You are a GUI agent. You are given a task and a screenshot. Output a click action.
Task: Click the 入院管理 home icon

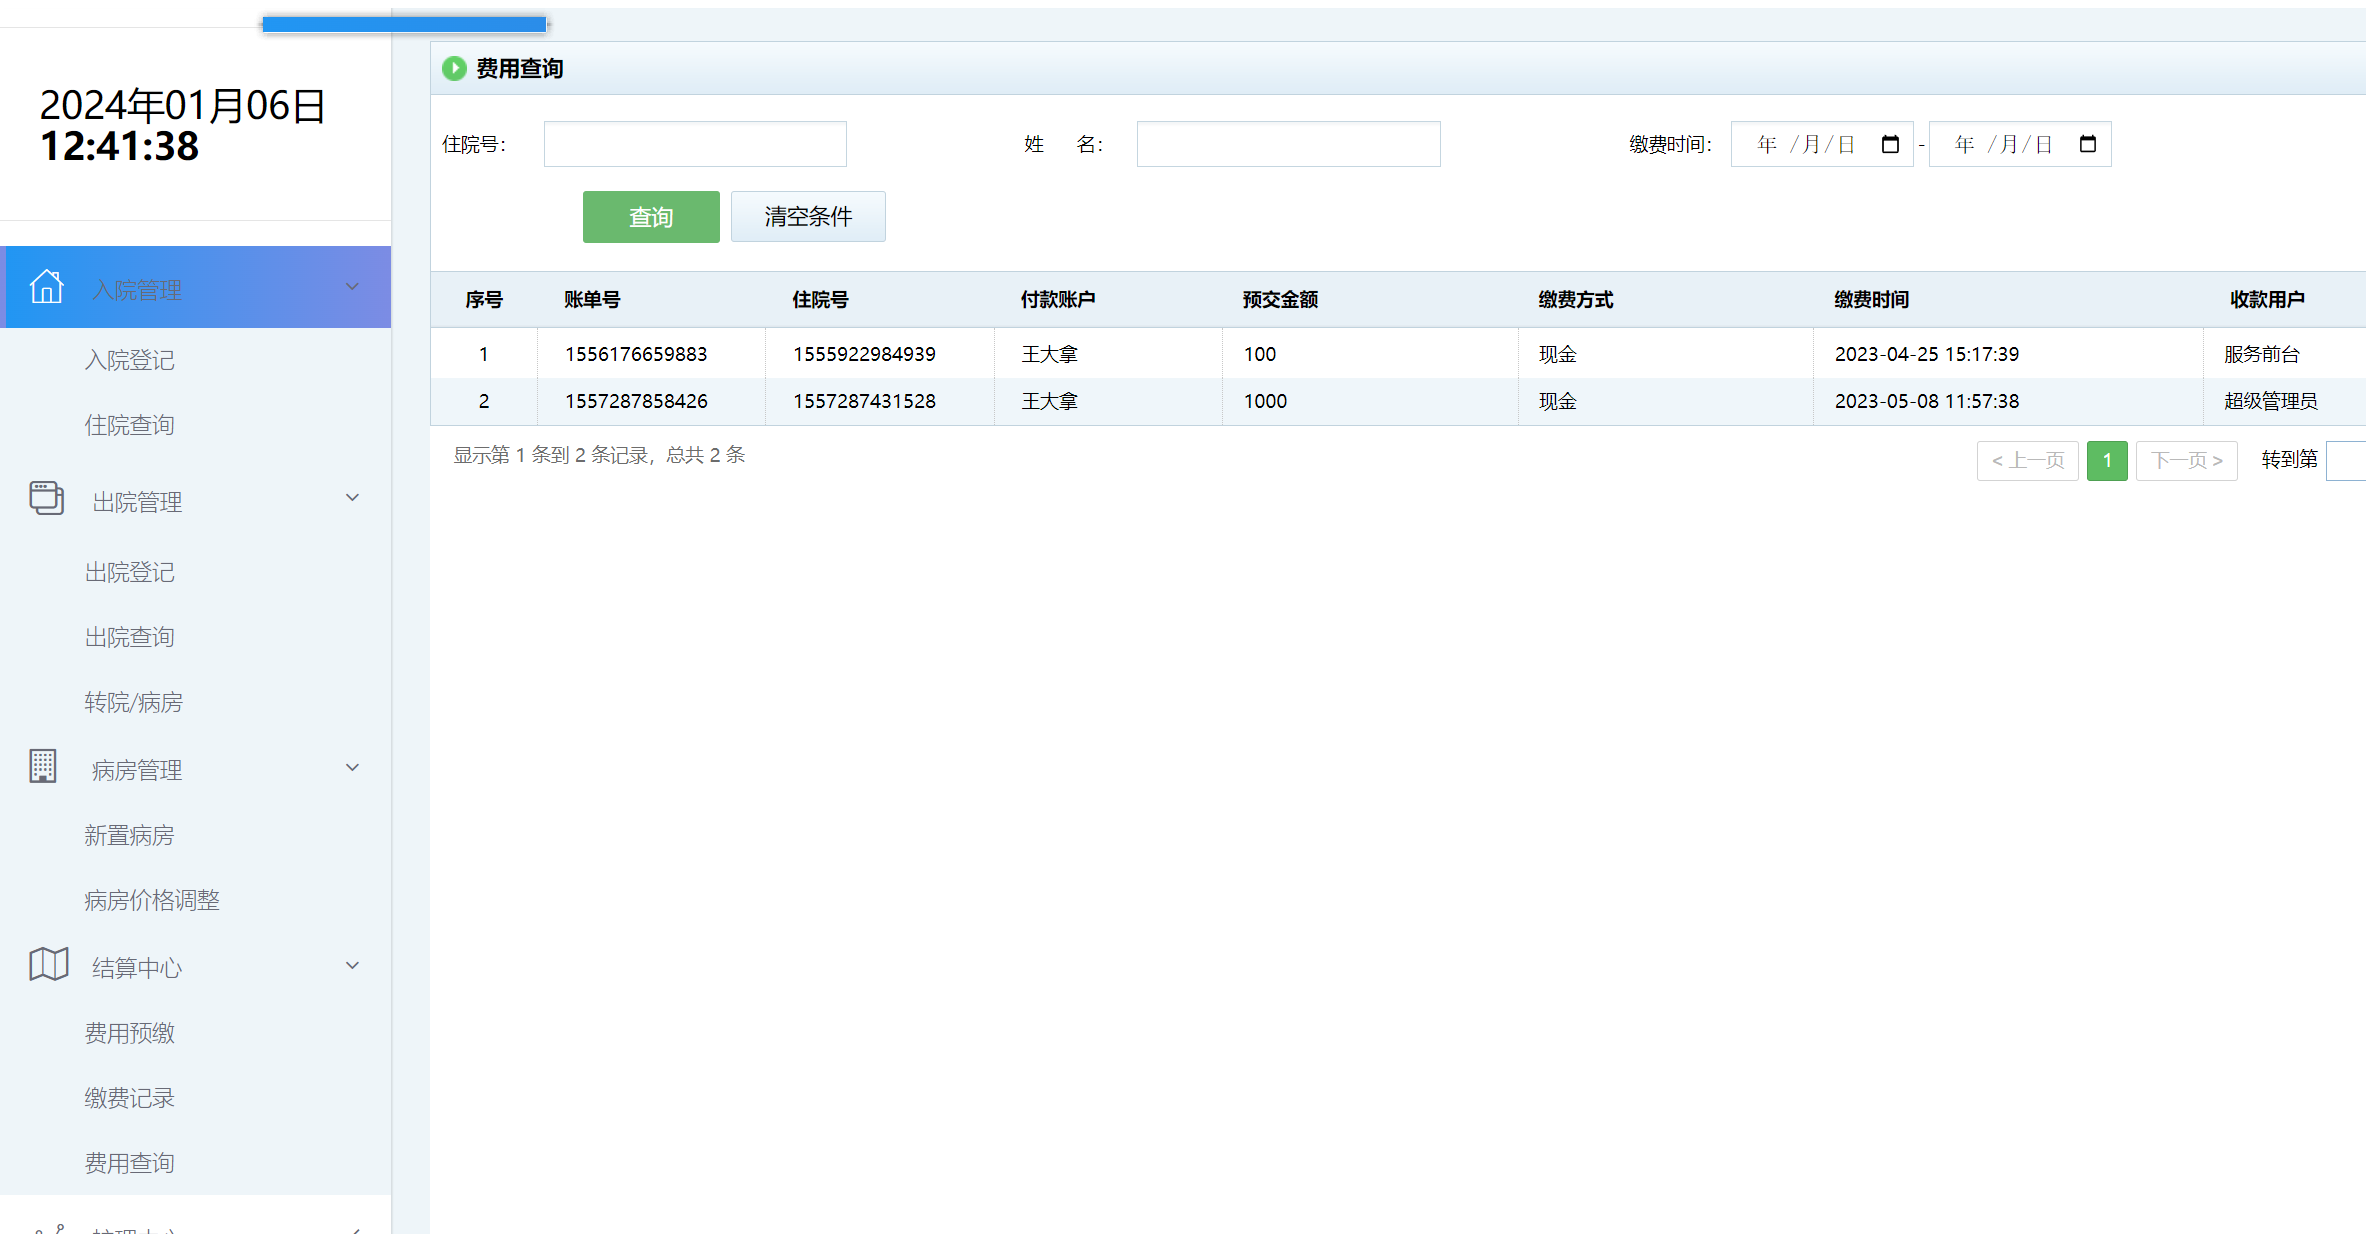47,286
